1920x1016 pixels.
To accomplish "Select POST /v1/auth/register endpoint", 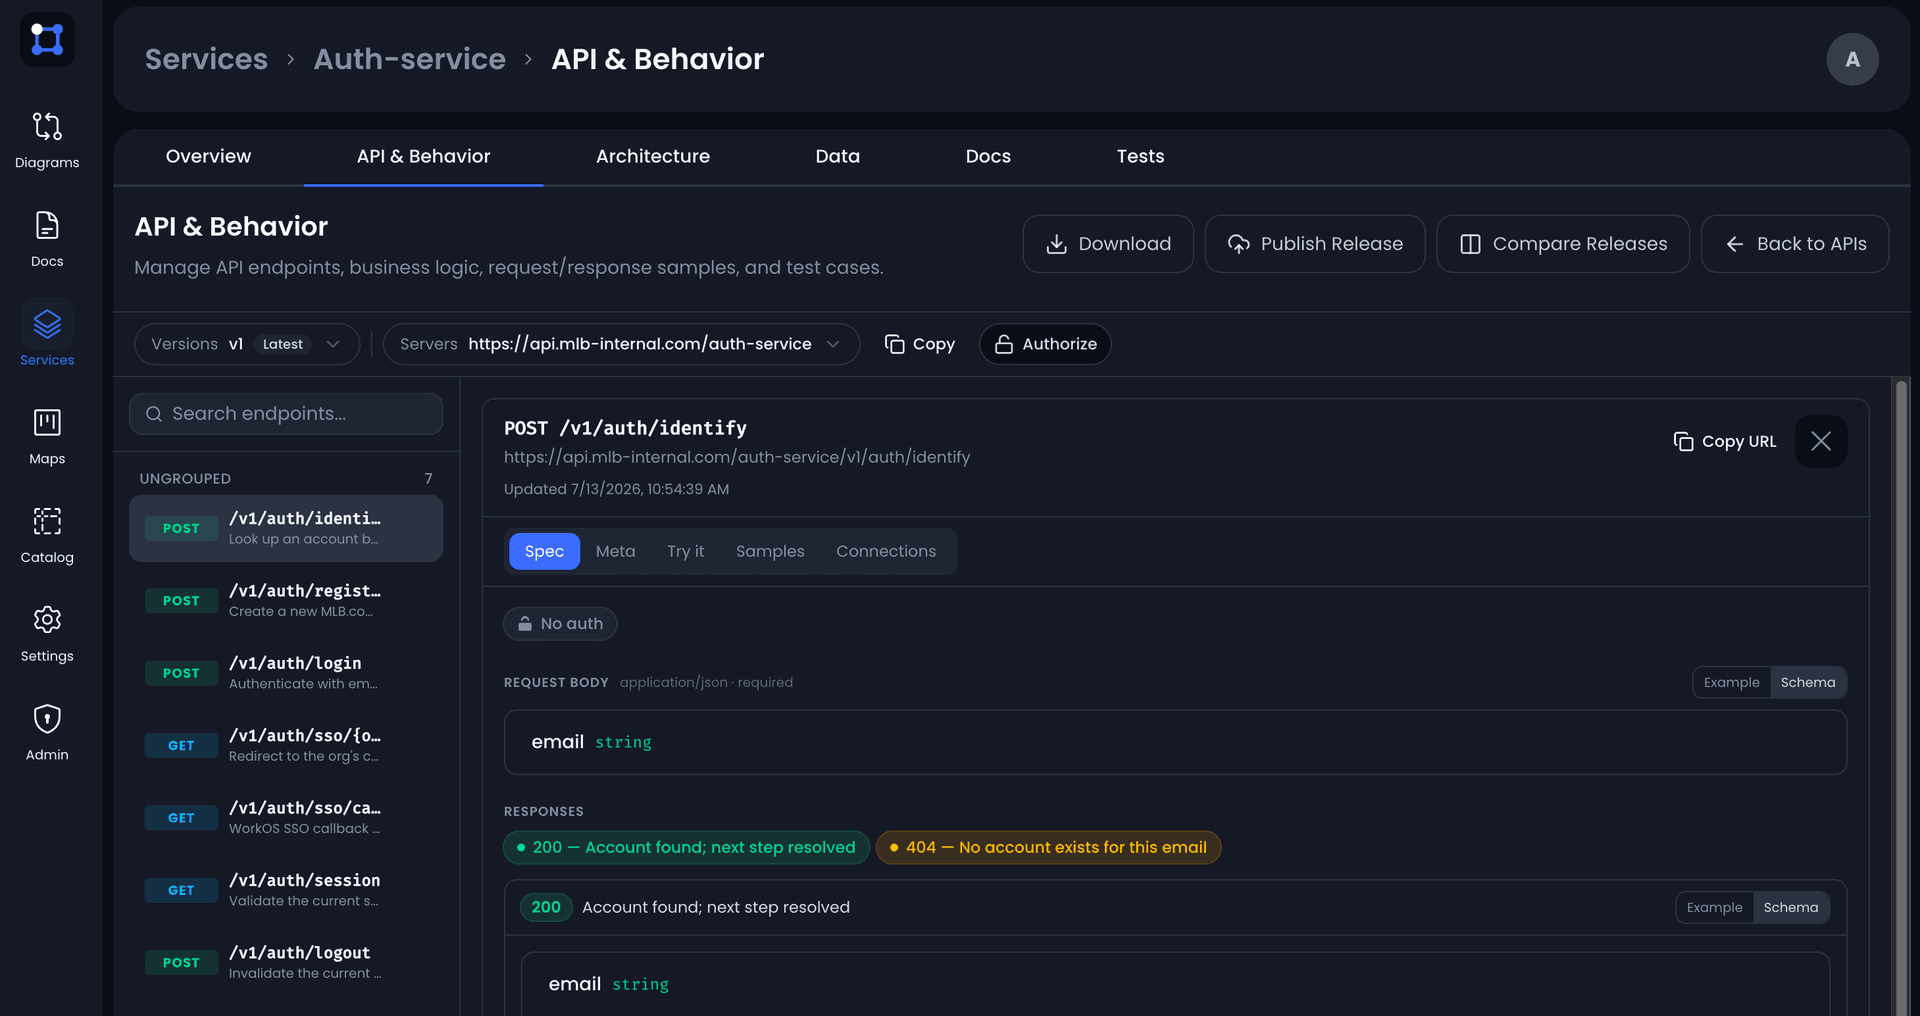I will click(286, 601).
